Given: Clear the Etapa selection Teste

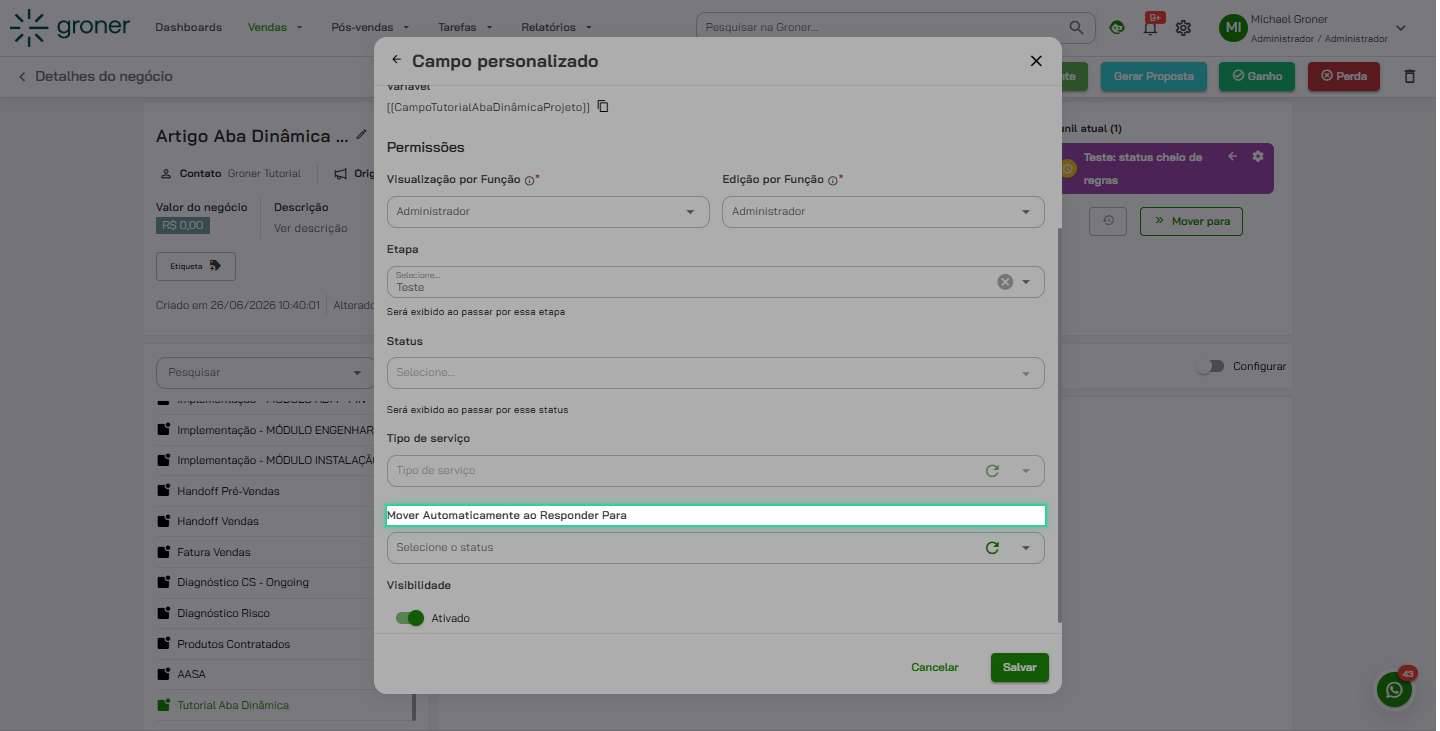Looking at the screenshot, I should click(1005, 282).
